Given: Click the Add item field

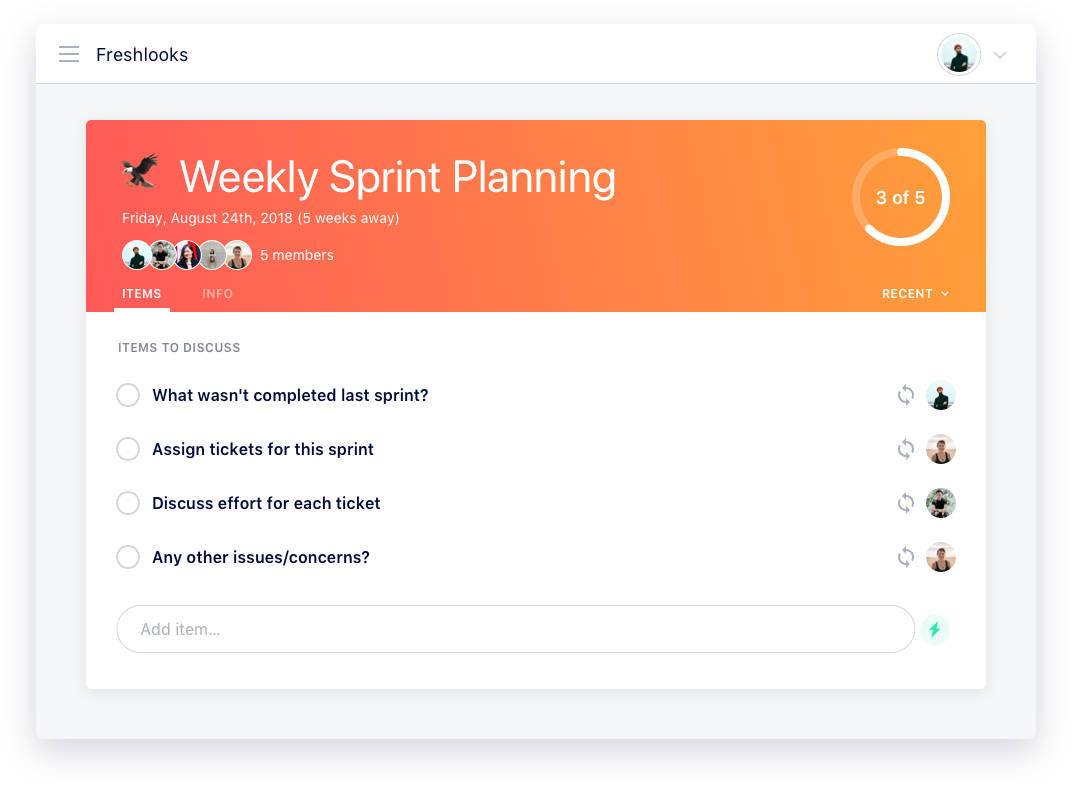Looking at the screenshot, I should click(515, 629).
